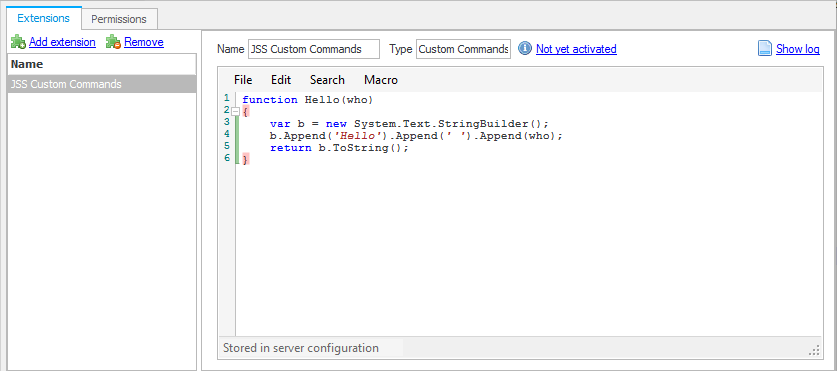This screenshot has width=837, height=371.
Task: Click the Type Custom Commands field
Action: click(463, 49)
